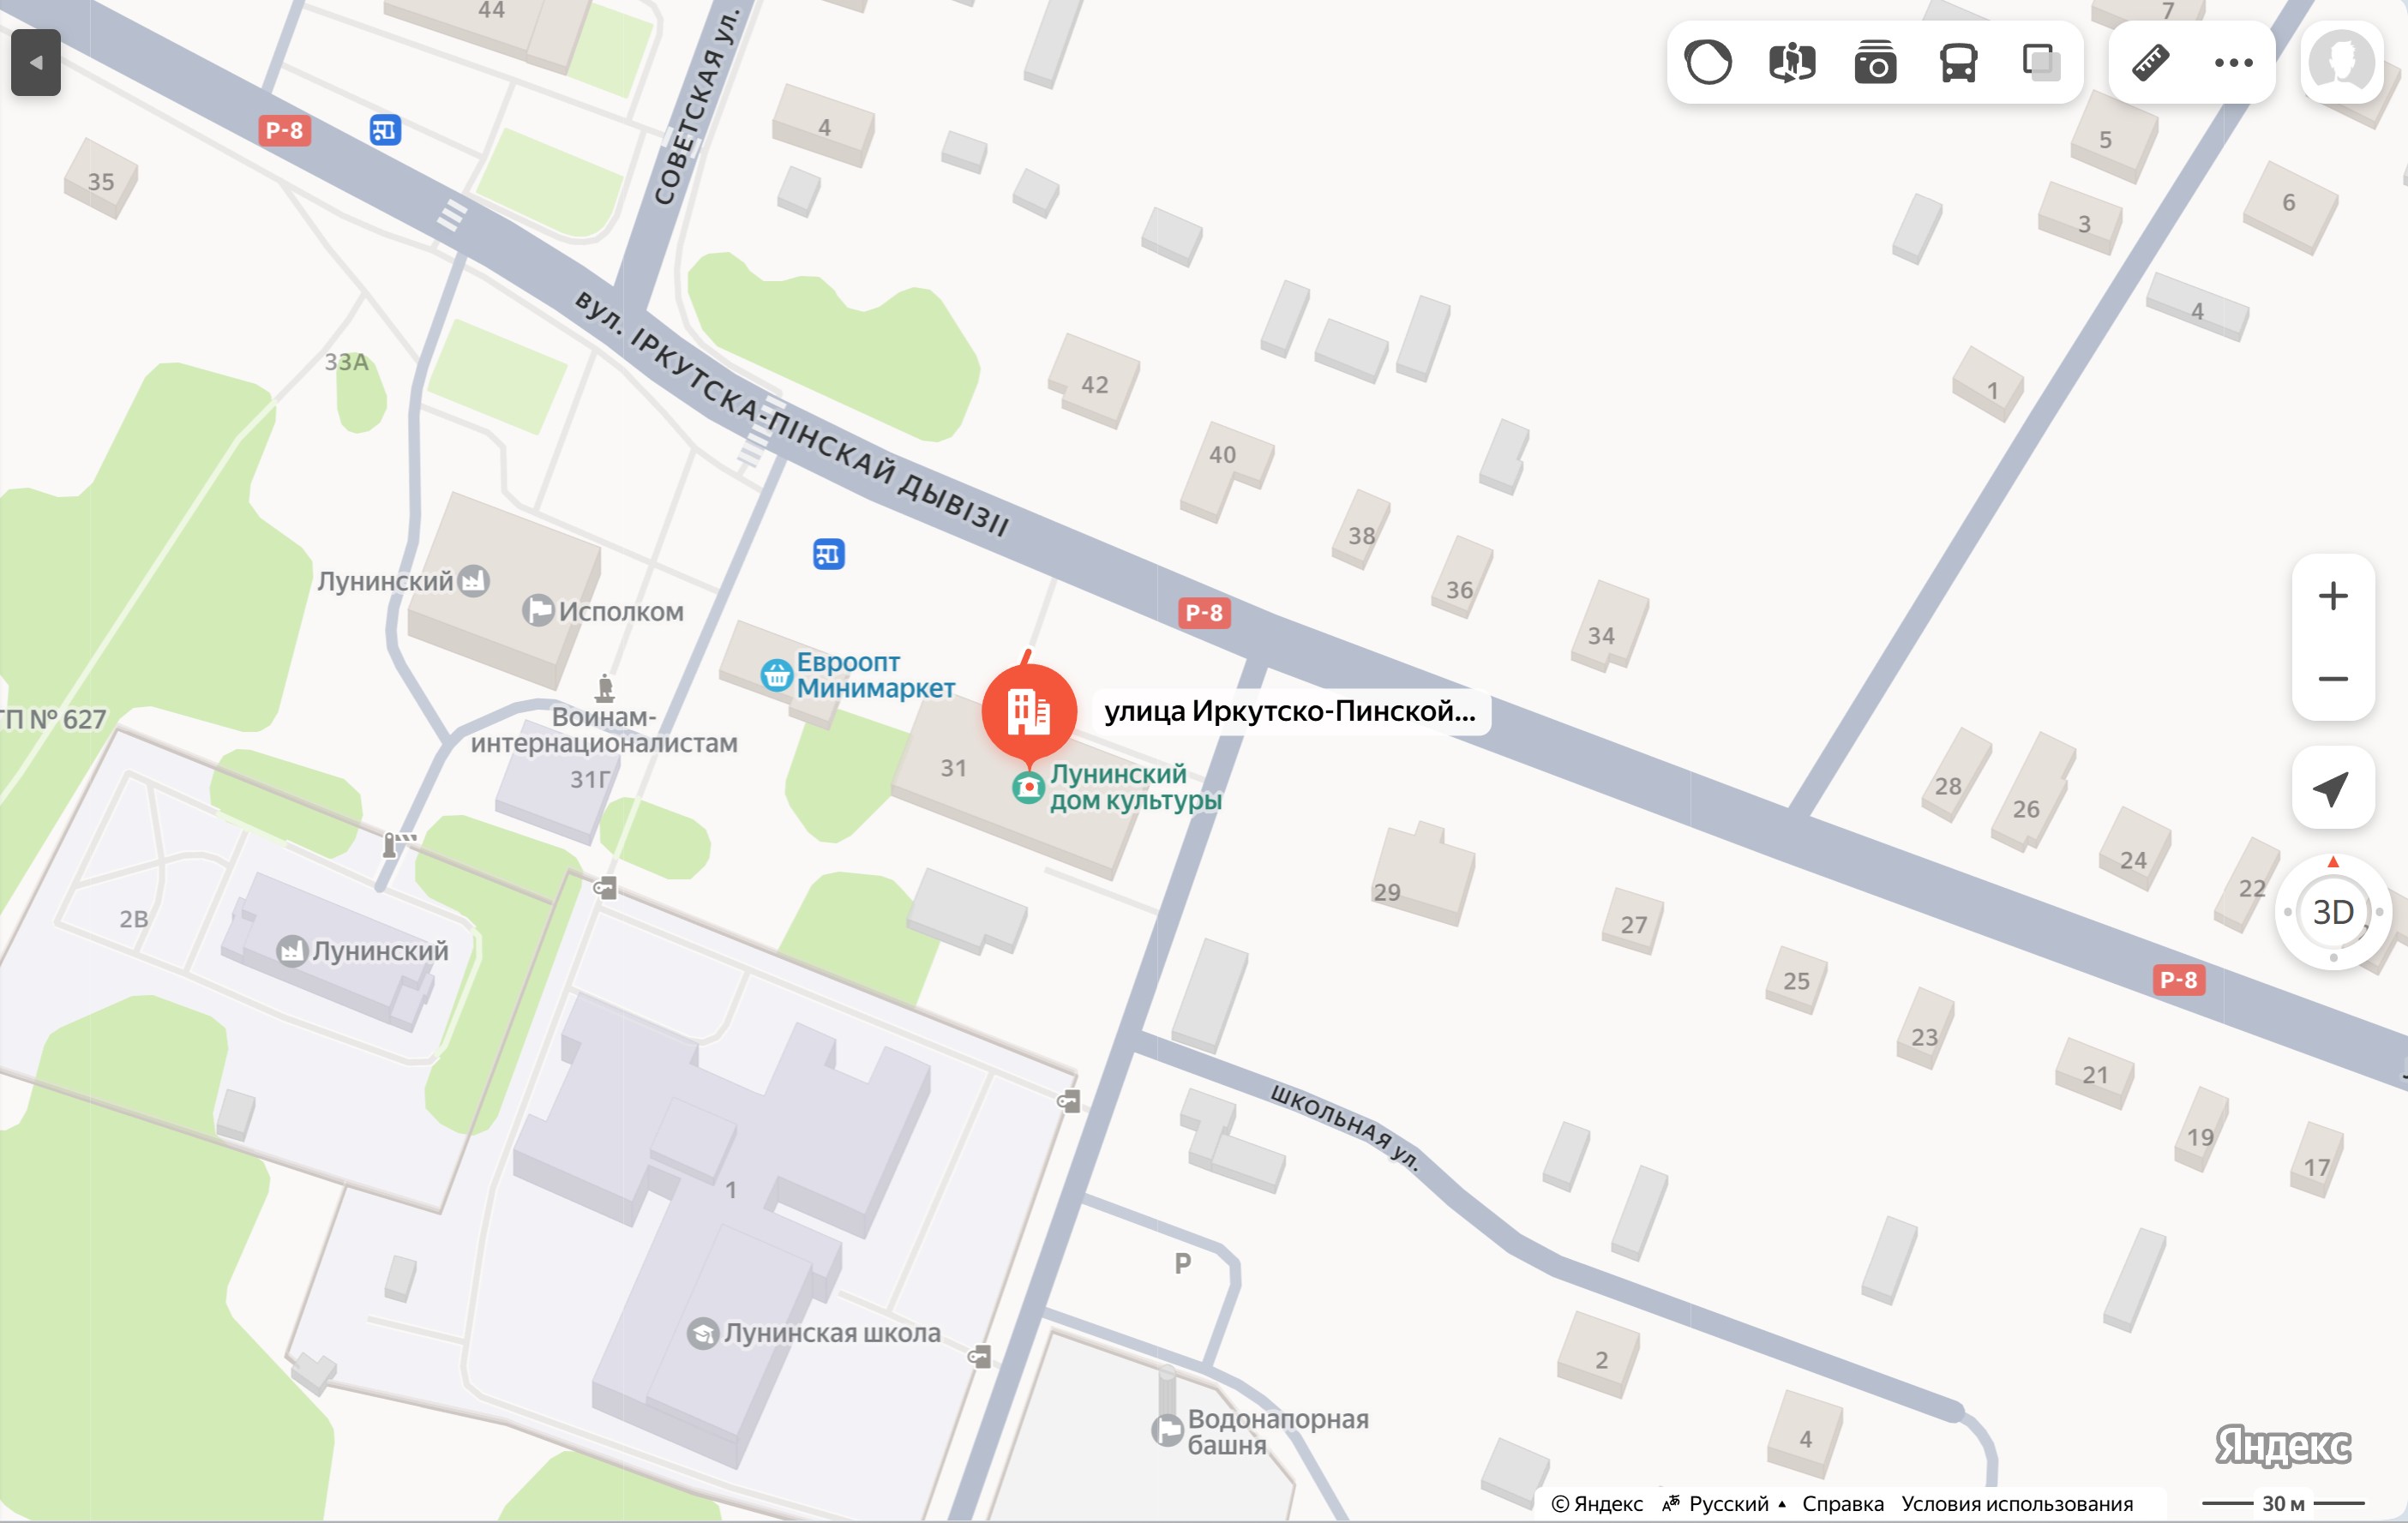Viewport: 2408px width, 1523px height.
Task: Locate me with the arrow button
Action: (x=2333, y=788)
